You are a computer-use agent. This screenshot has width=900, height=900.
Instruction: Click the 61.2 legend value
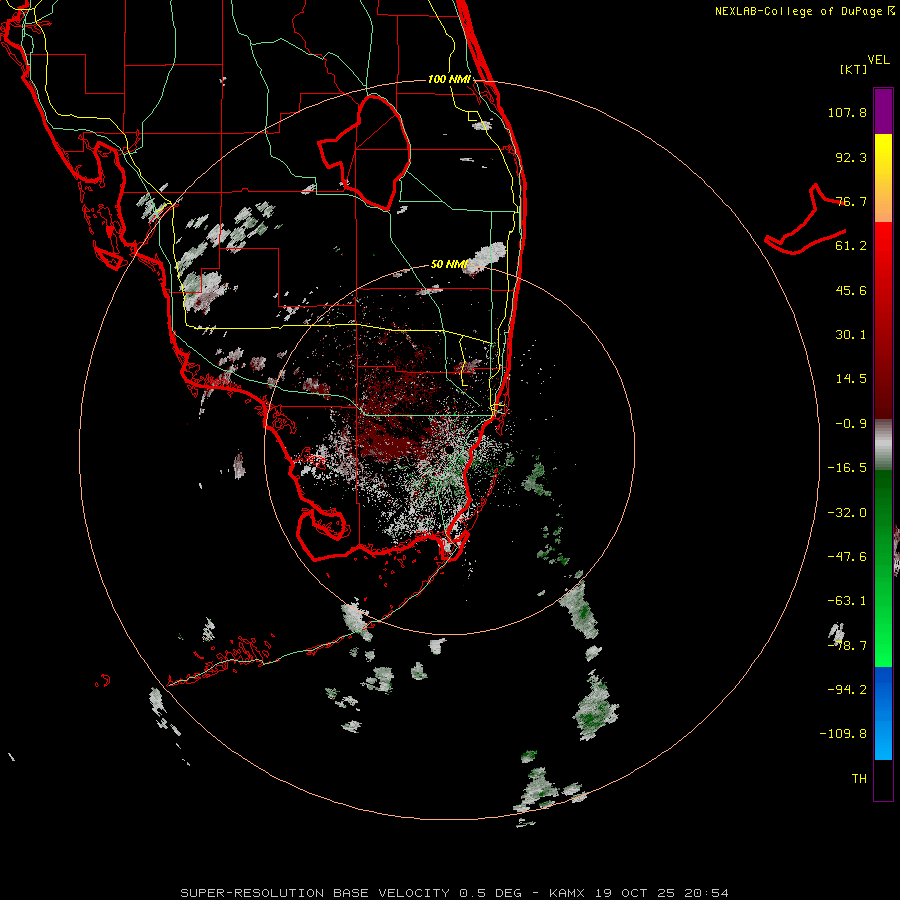(x=851, y=246)
